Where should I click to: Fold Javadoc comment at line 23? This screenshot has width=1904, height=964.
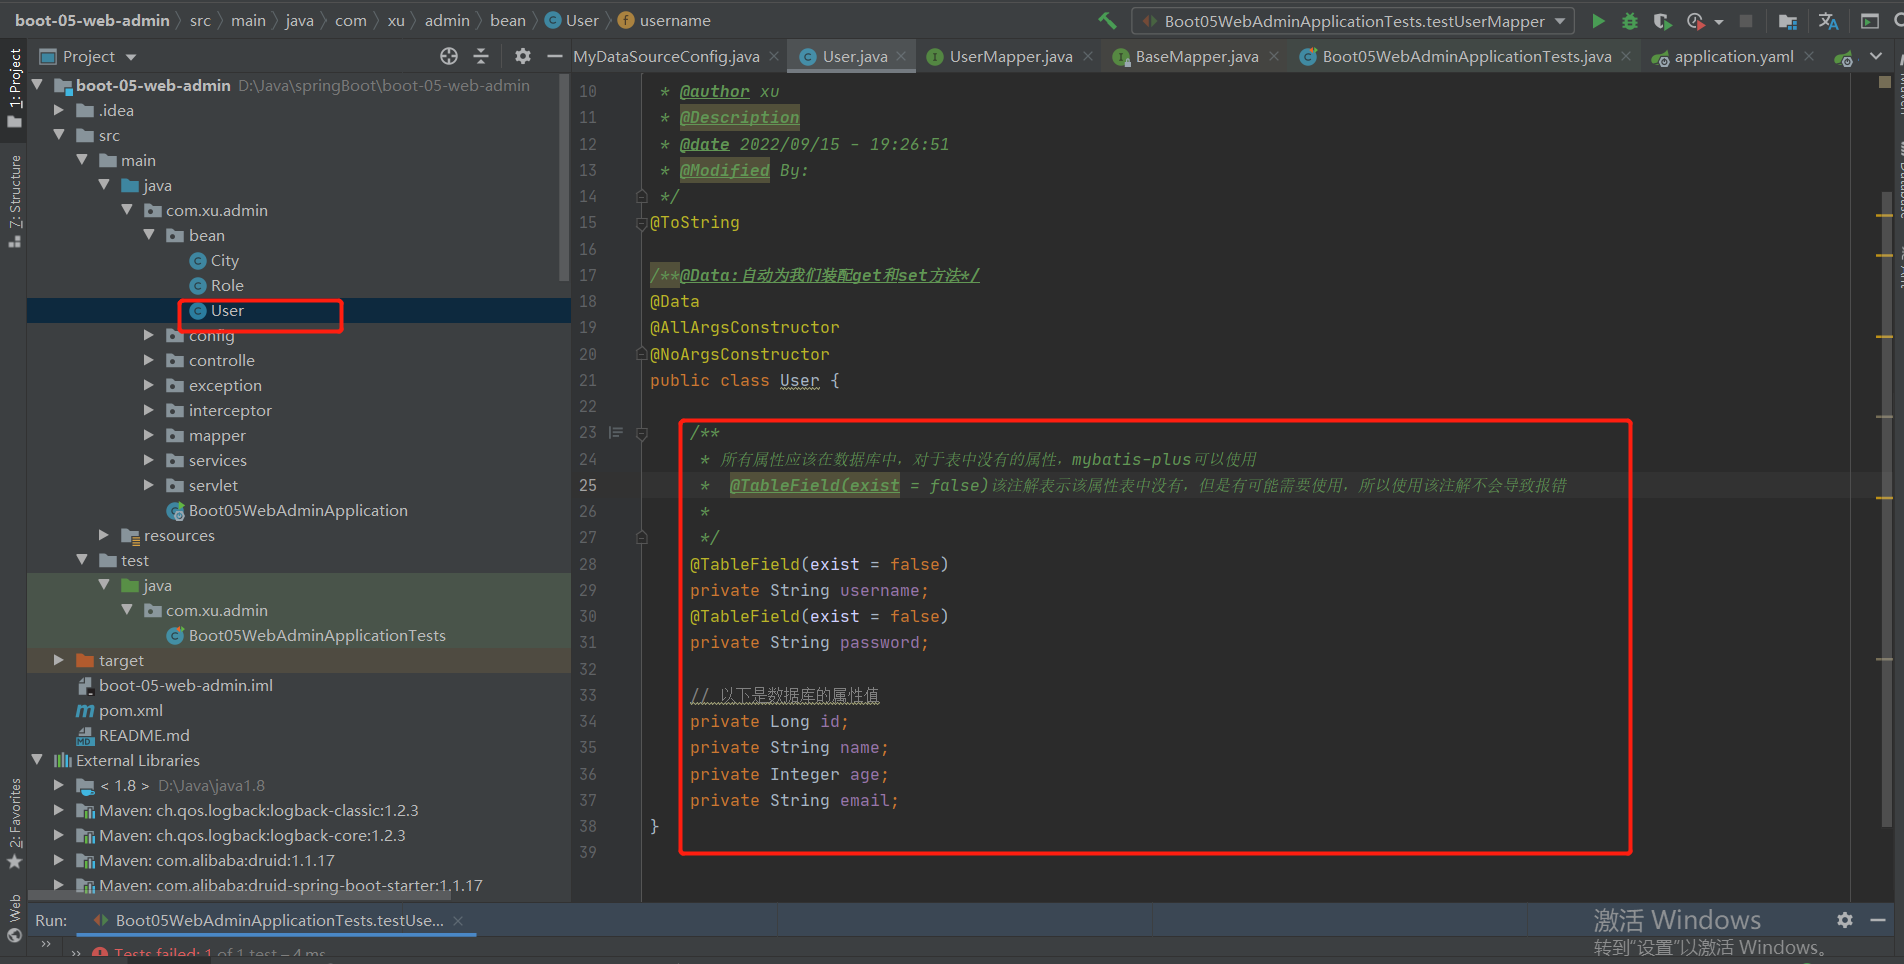(642, 433)
